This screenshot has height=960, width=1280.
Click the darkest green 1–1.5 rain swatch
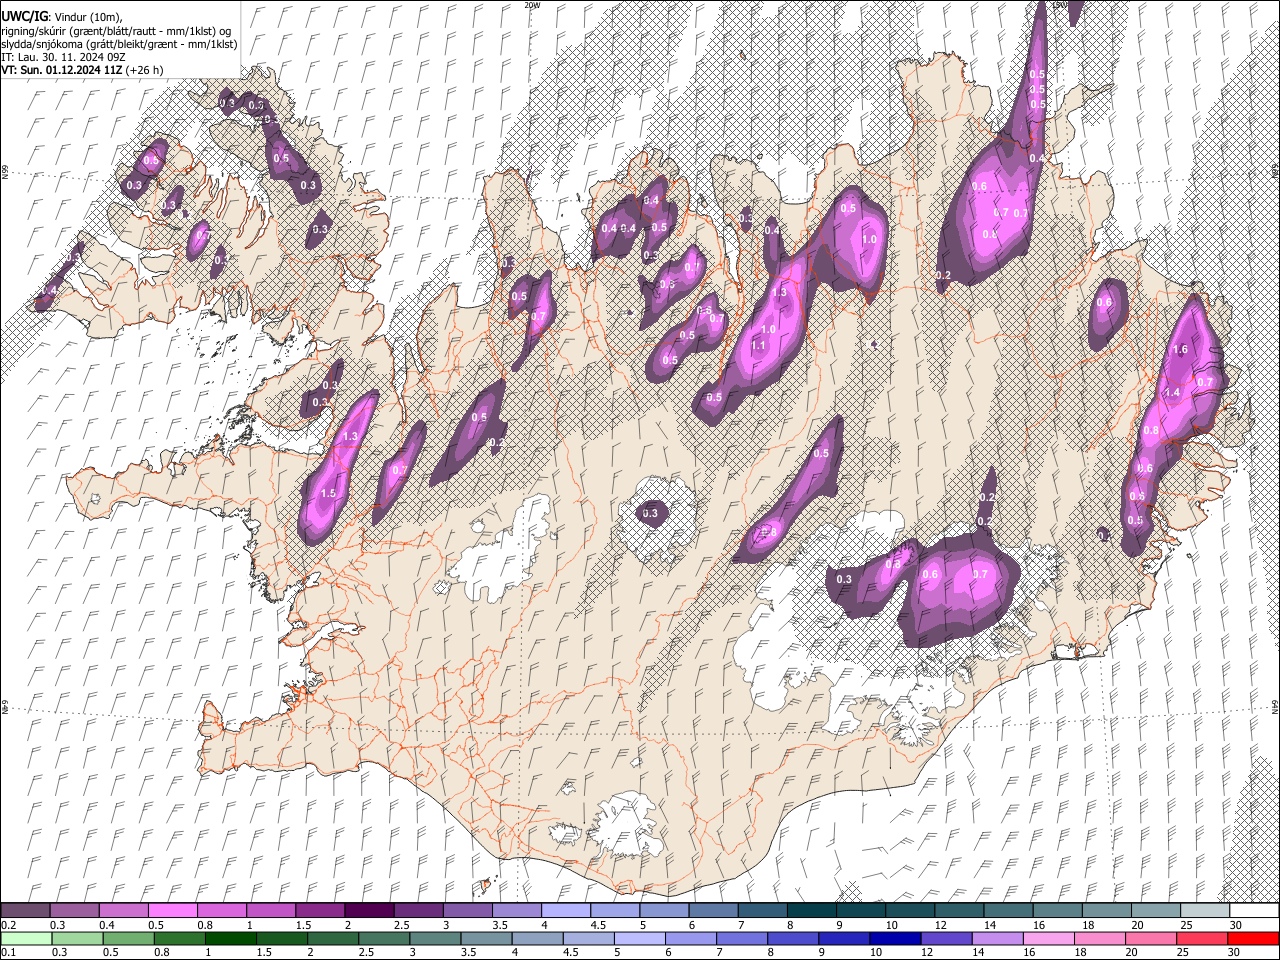(x=230, y=938)
